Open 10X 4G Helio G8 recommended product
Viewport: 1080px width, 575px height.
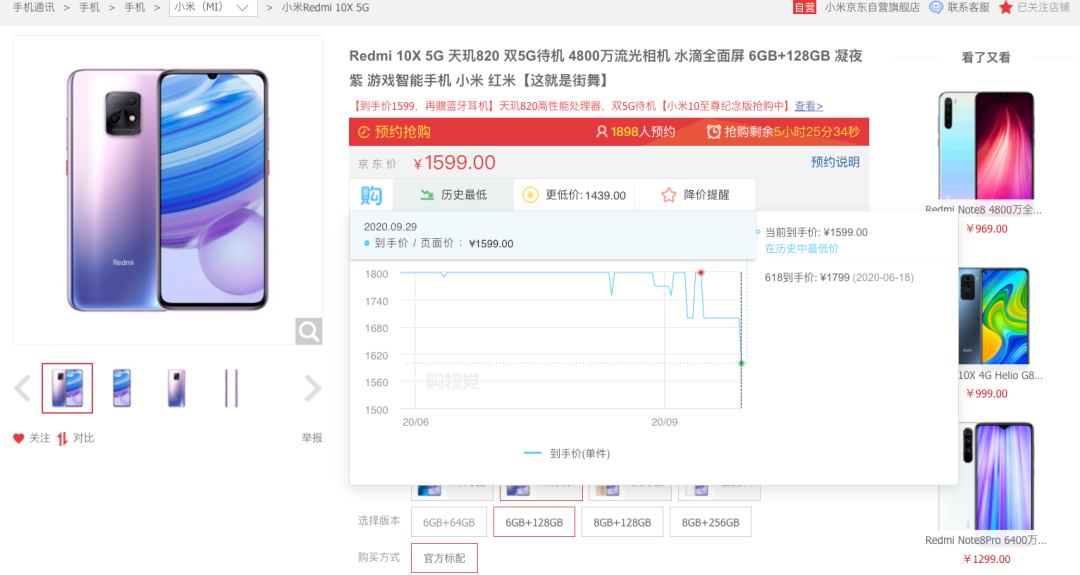994,316
